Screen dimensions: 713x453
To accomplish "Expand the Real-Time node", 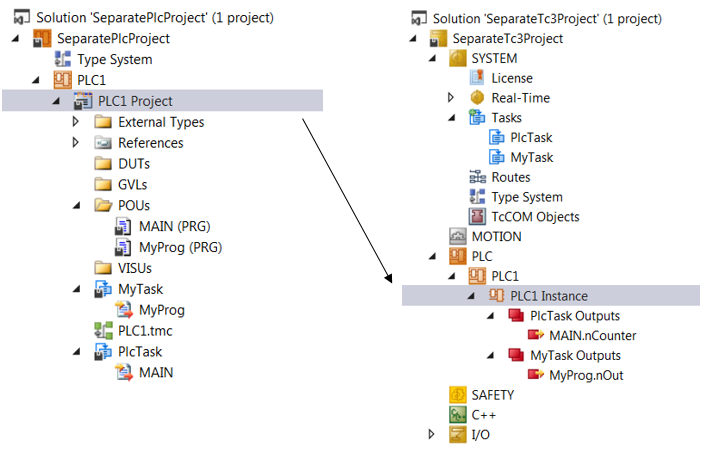I will 451,97.
